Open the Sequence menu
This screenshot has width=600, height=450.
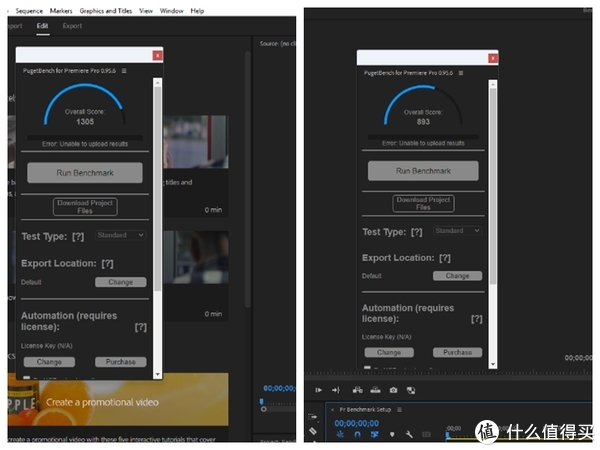coord(29,11)
